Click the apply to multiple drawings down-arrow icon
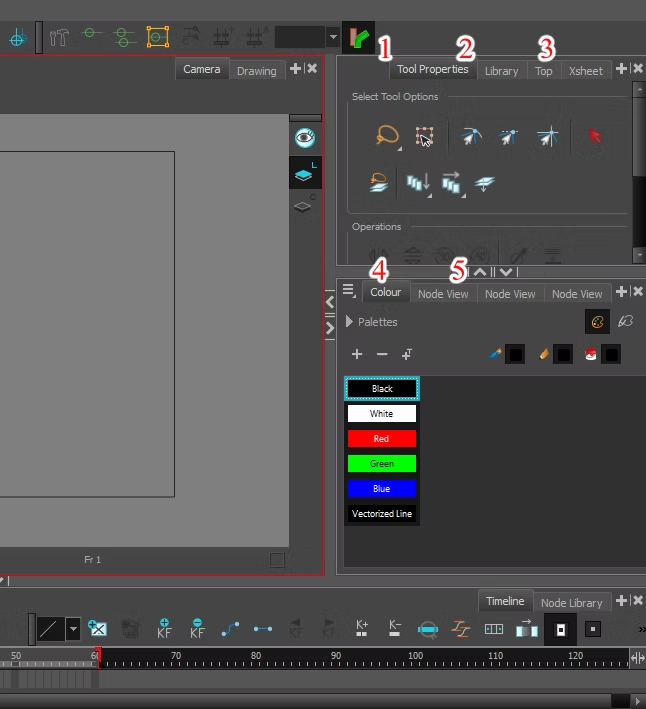 (x=419, y=184)
